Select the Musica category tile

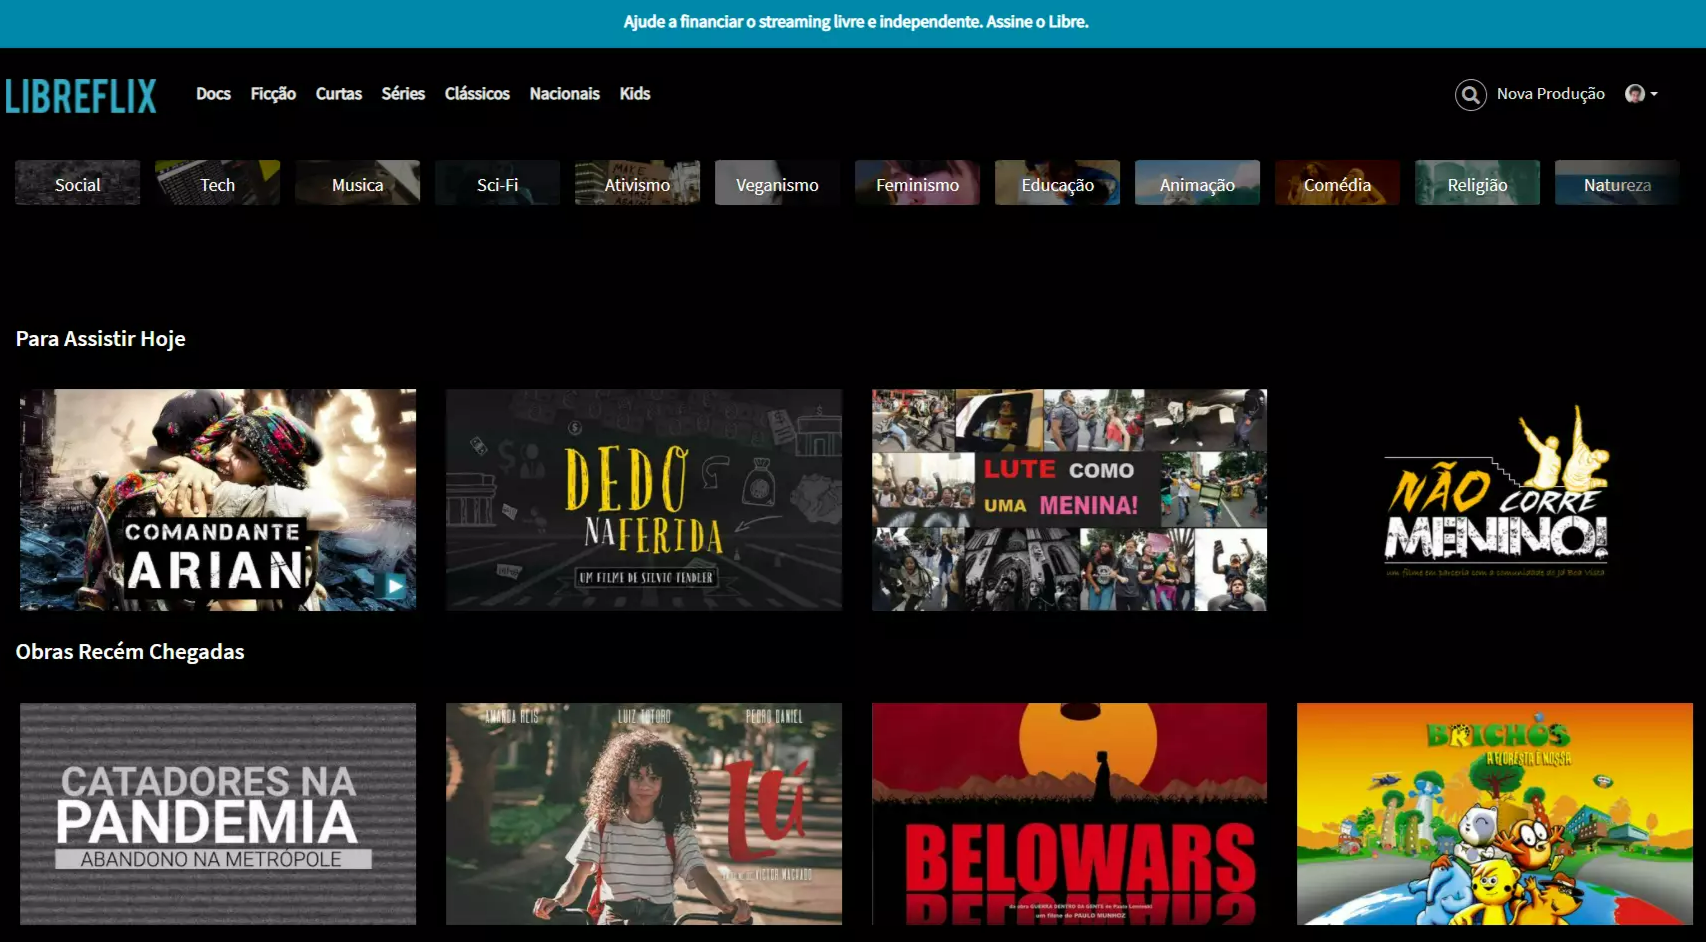pyautogui.click(x=358, y=183)
